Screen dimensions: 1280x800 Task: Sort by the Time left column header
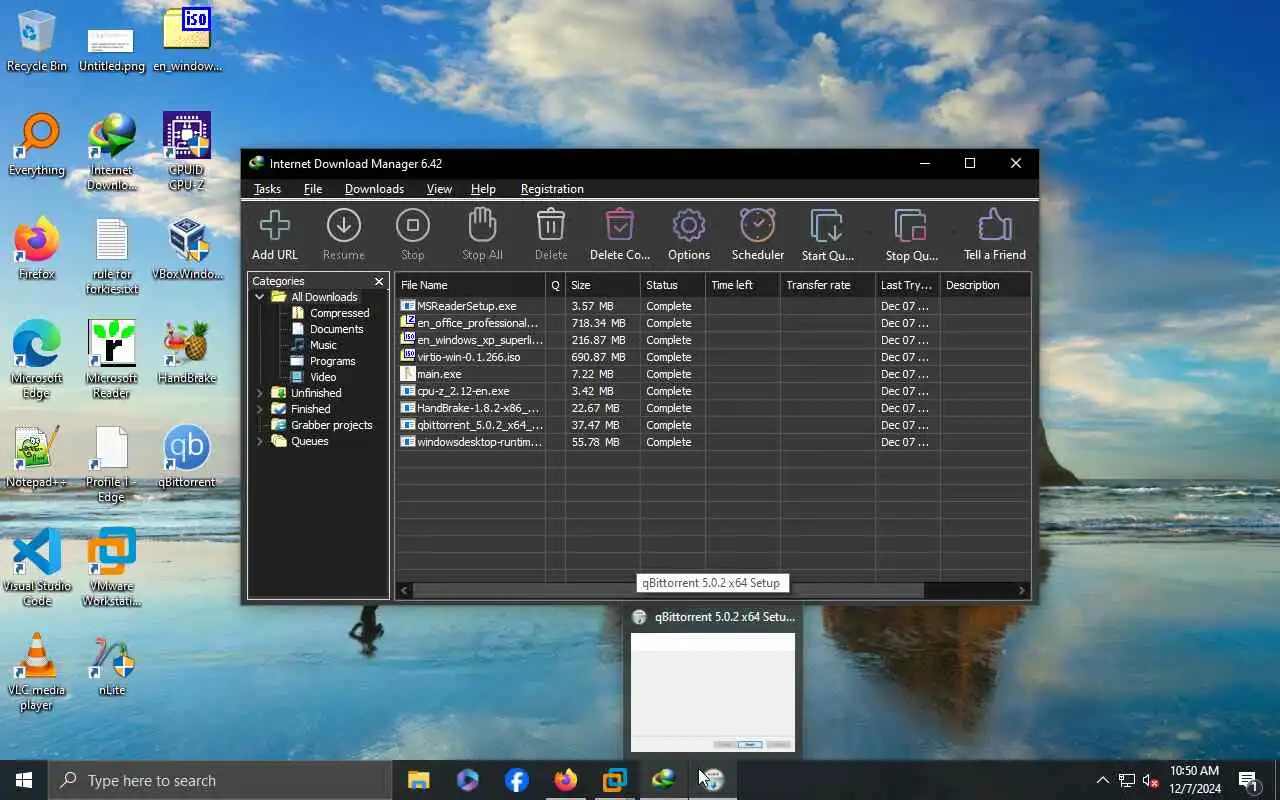tap(743, 285)
